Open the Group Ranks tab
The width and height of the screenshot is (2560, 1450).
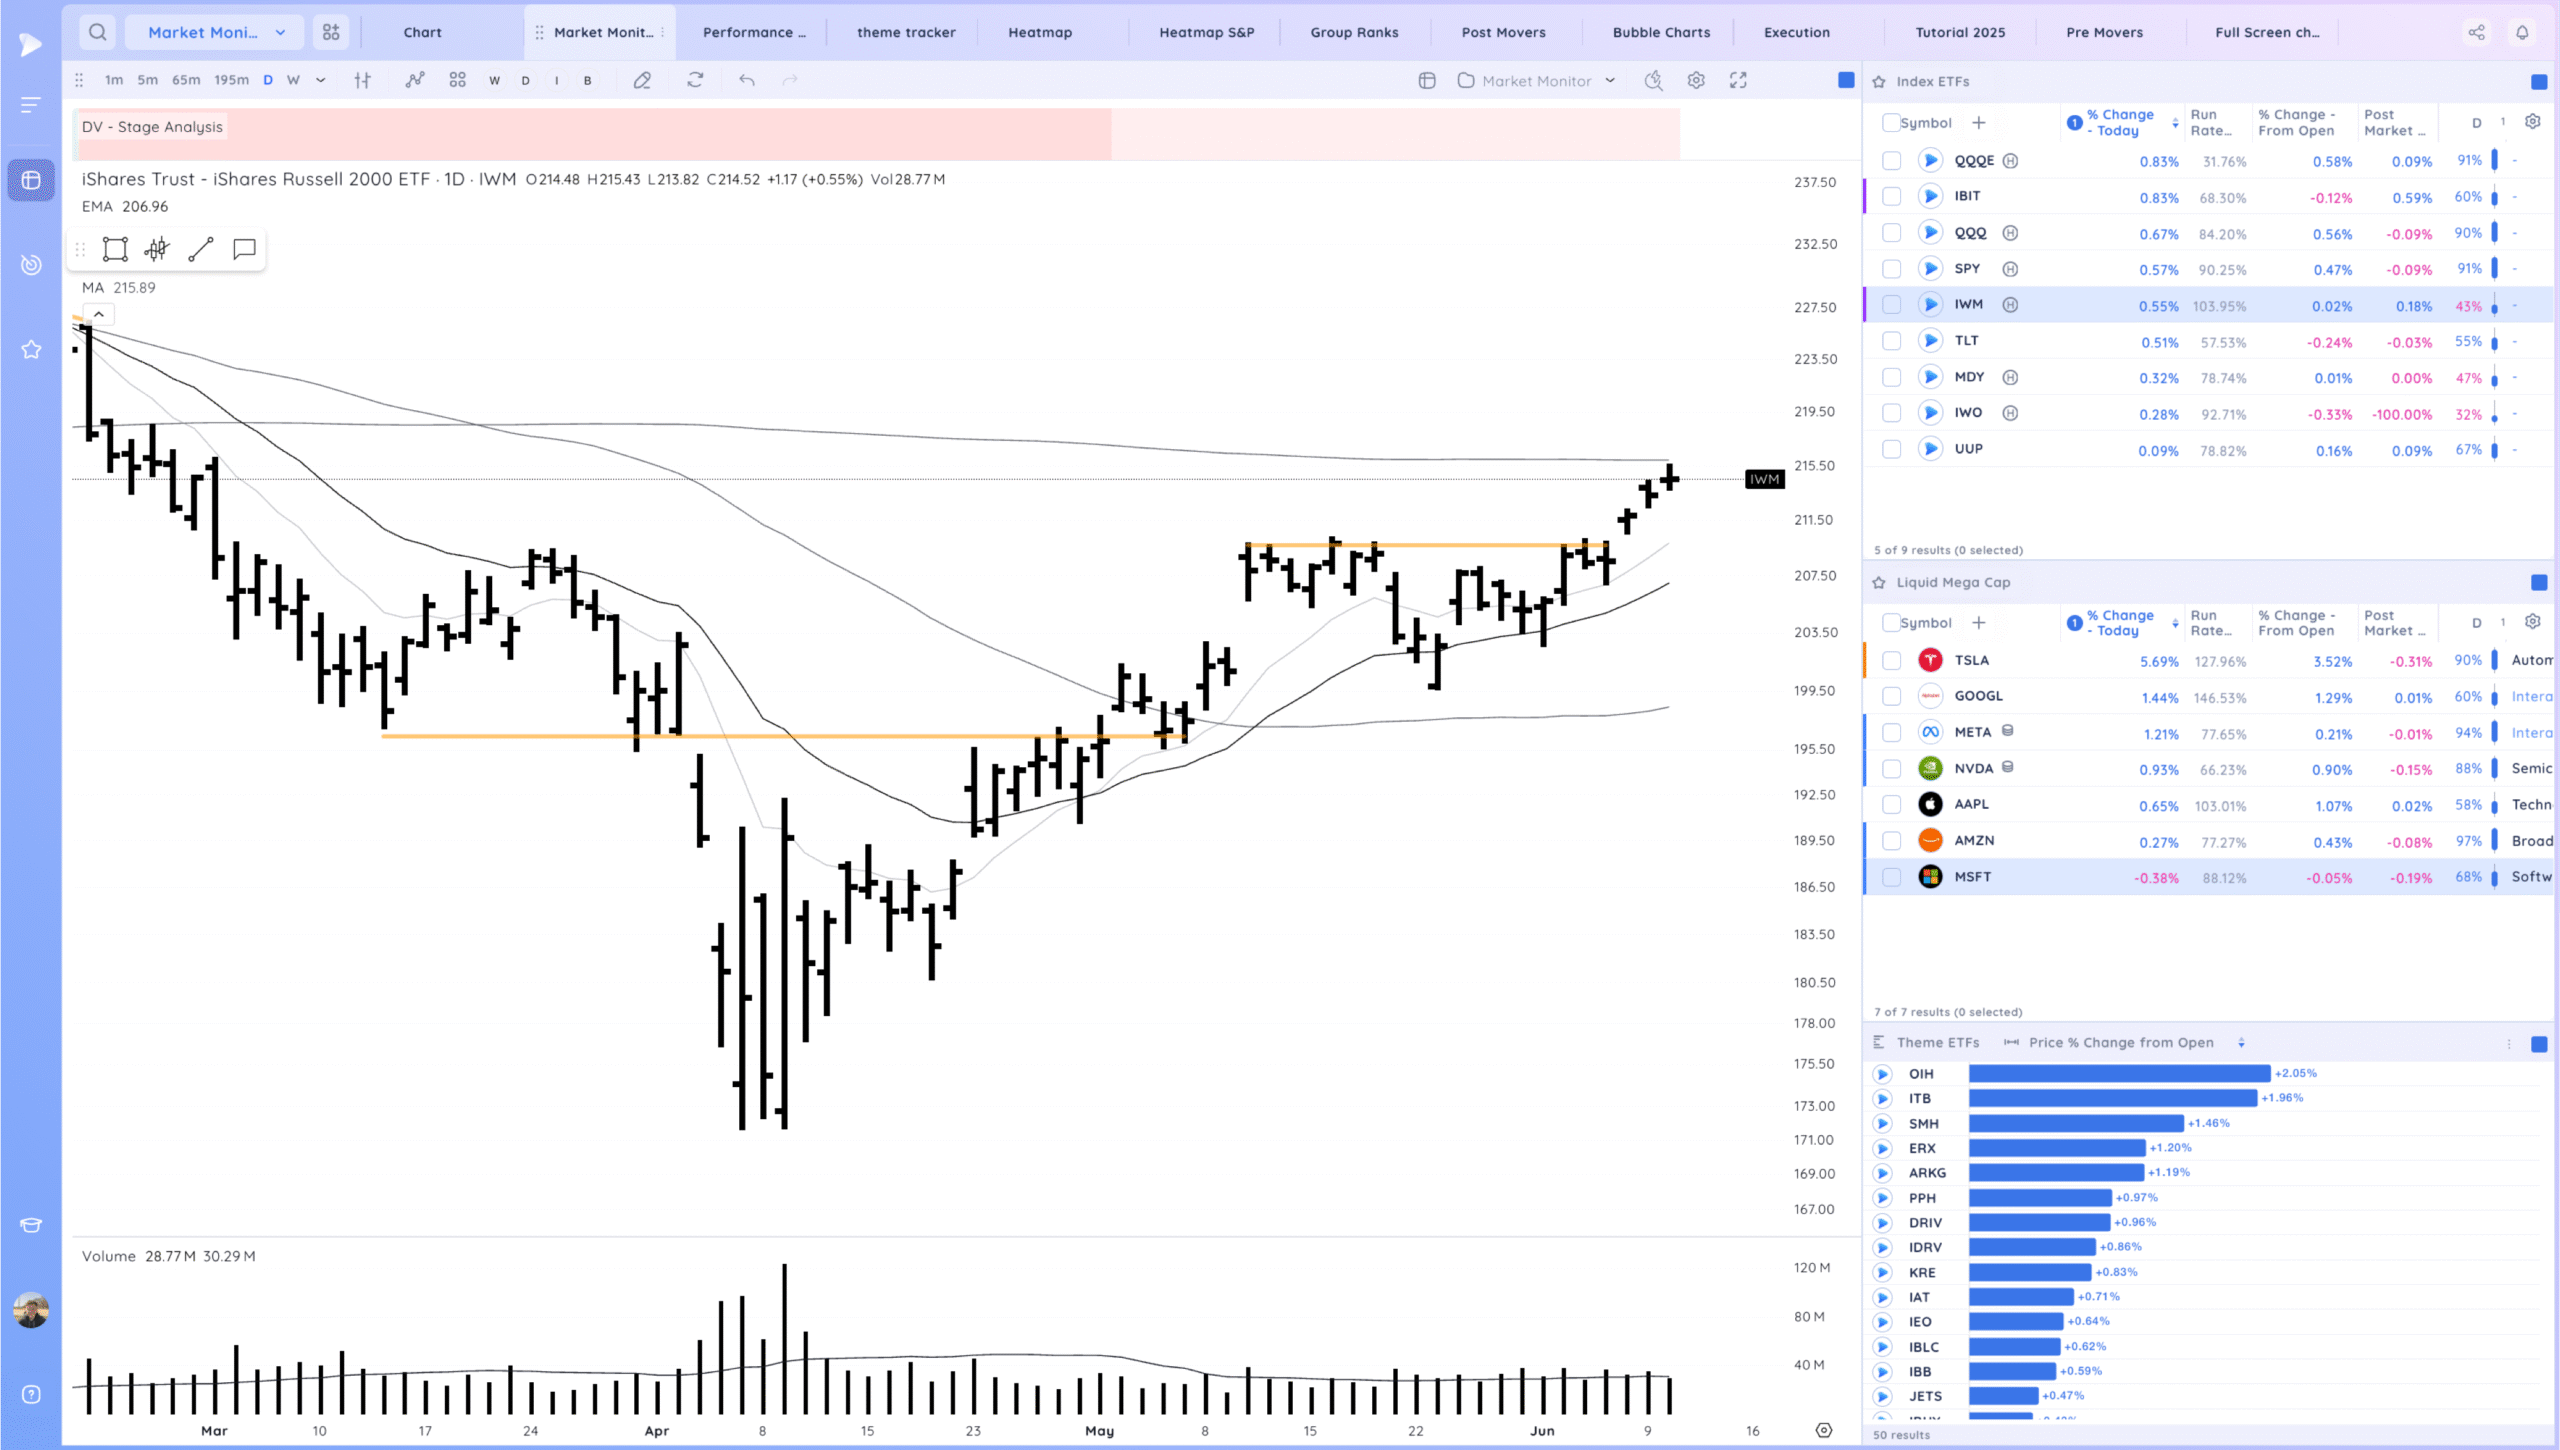point(1354,32)
